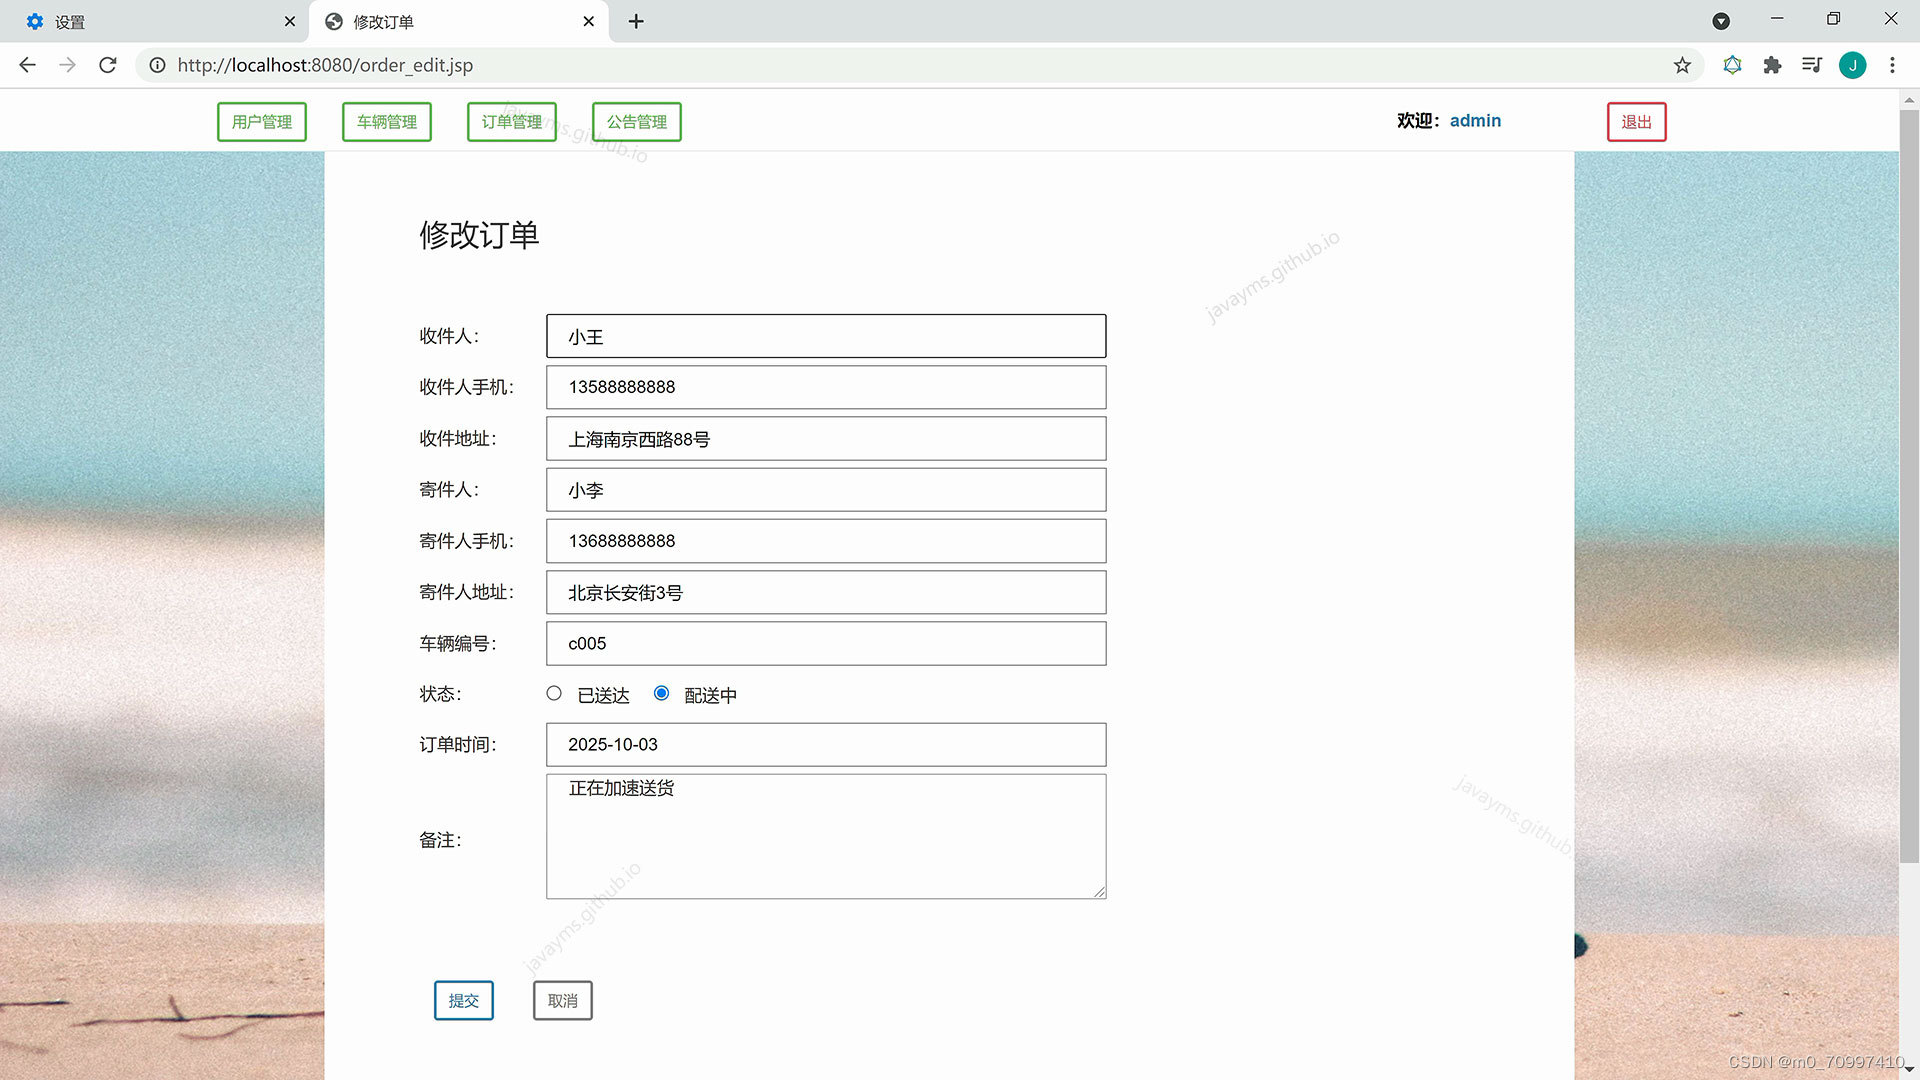The image size is (1920, 1080).
Task: Open the extensions puzzle icon
Action: pyautogui.click(x=1772, y=65)
